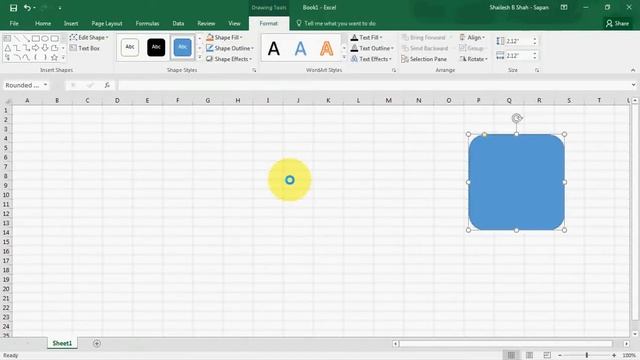The image size is (640, 360).
Task: Expand the Align menu in Arrange
Action: (x=473, y=37)
